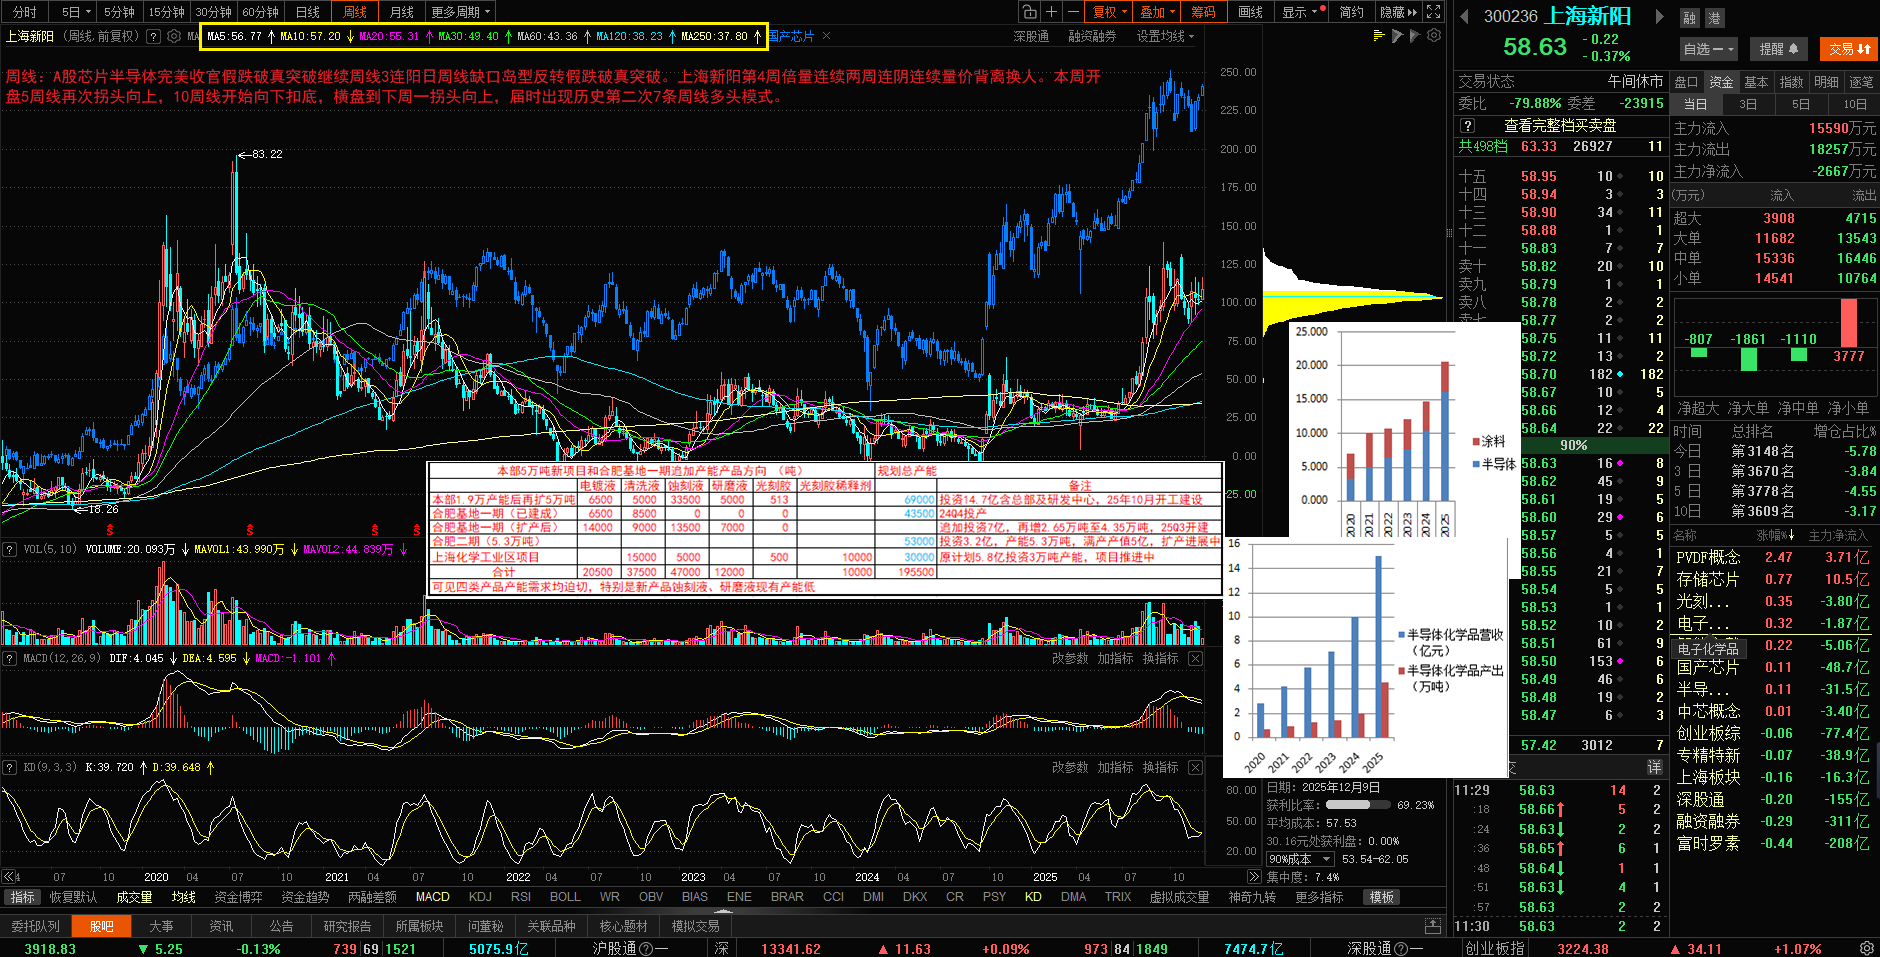Go to the previous stock with left arrow

pyautogui.click(x=1465, y=16)
